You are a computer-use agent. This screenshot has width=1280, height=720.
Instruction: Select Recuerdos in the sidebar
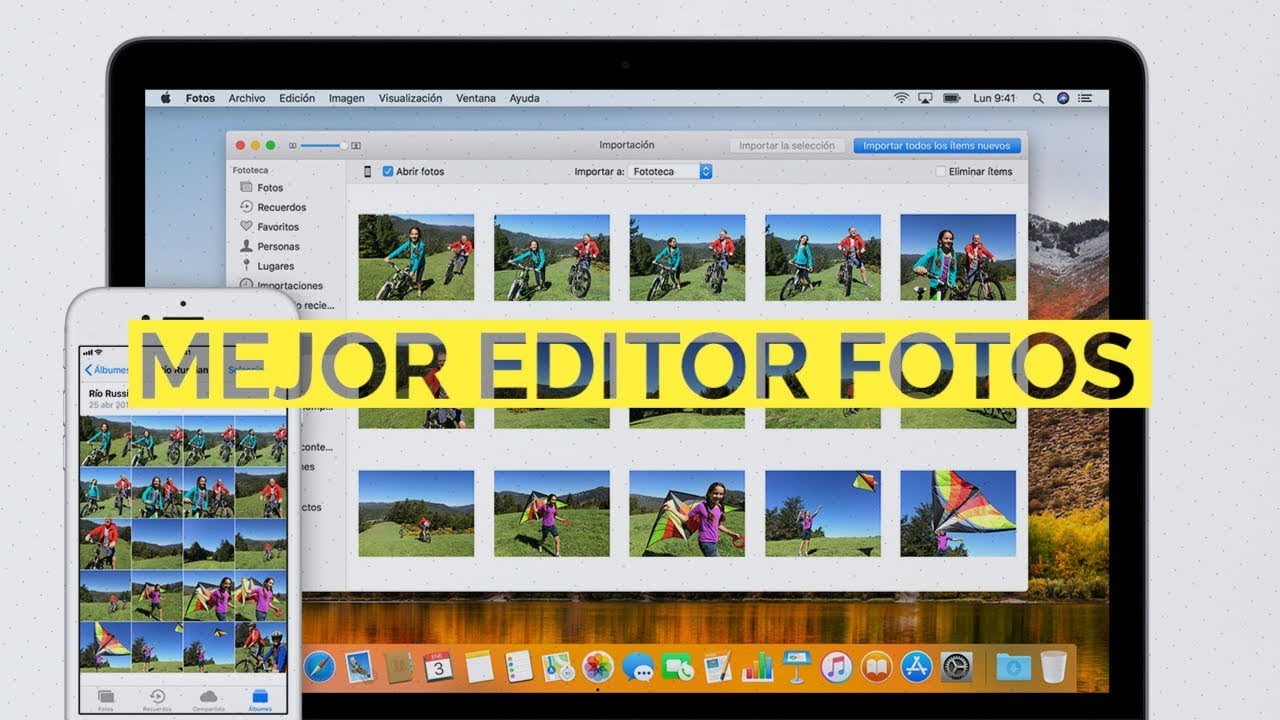tap(272, 207)
